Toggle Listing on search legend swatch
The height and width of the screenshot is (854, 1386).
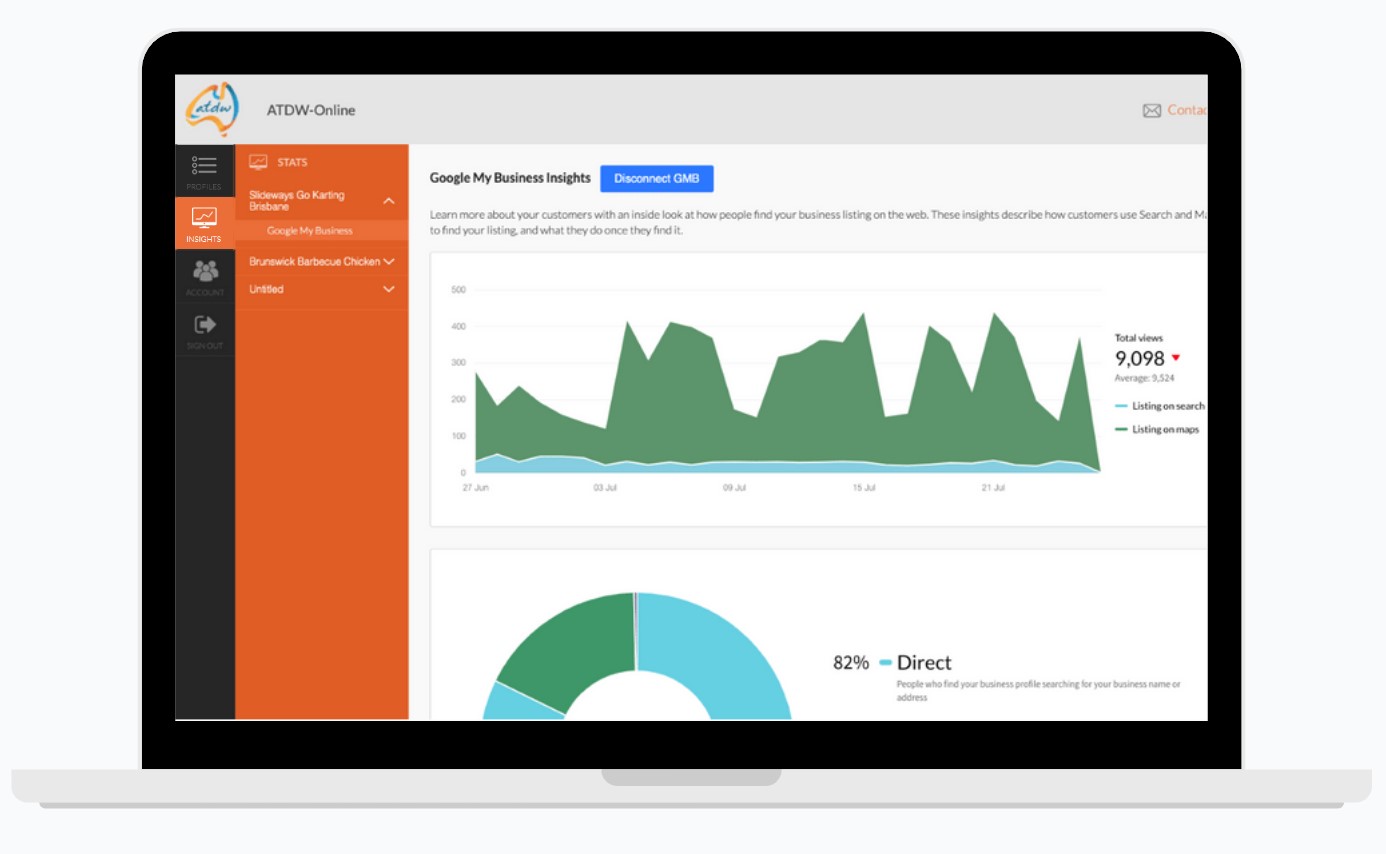[1121, 407]
